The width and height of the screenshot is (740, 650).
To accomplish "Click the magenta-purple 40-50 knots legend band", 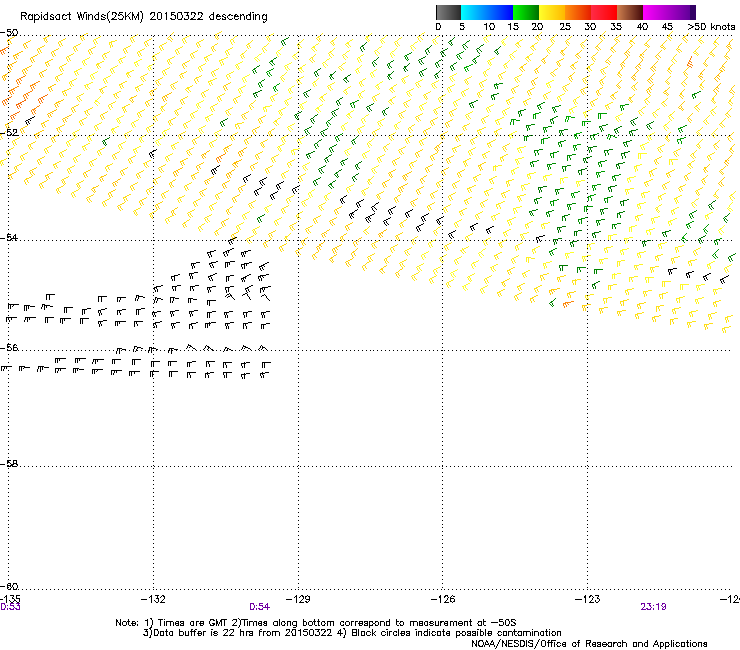I will coord(669,12).
